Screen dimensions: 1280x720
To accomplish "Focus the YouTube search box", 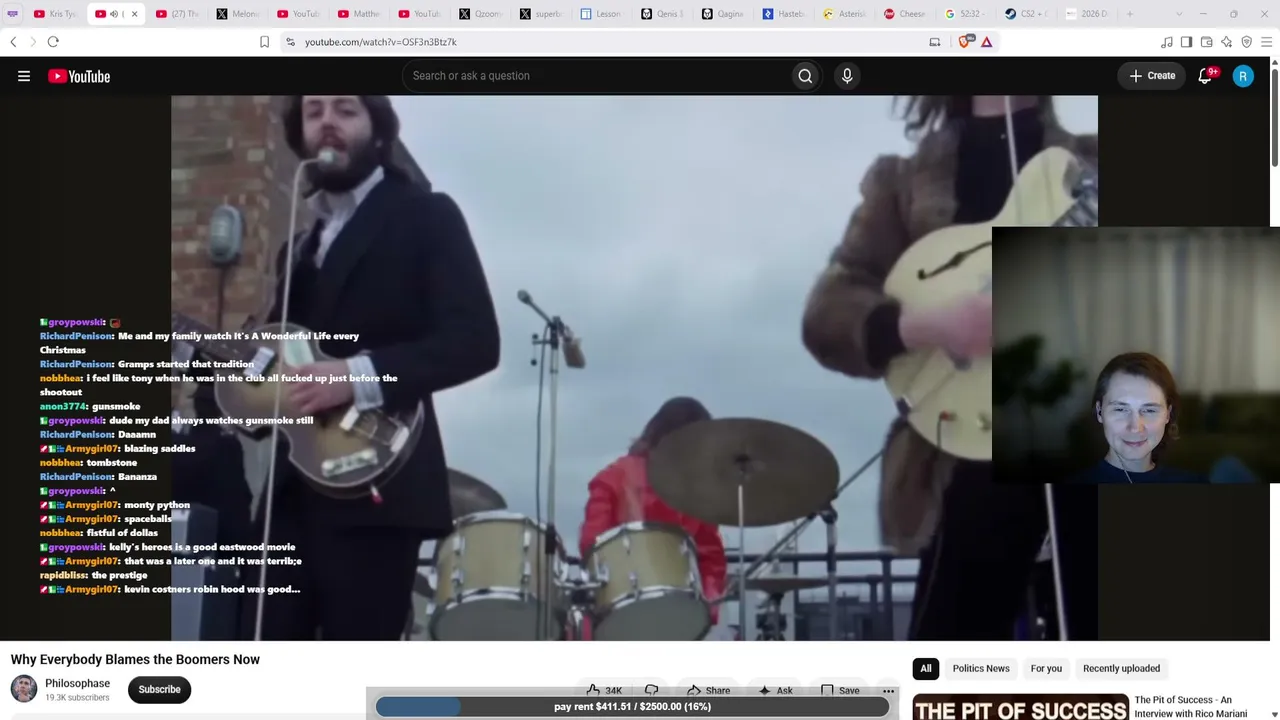I will [x=596, y=76].
